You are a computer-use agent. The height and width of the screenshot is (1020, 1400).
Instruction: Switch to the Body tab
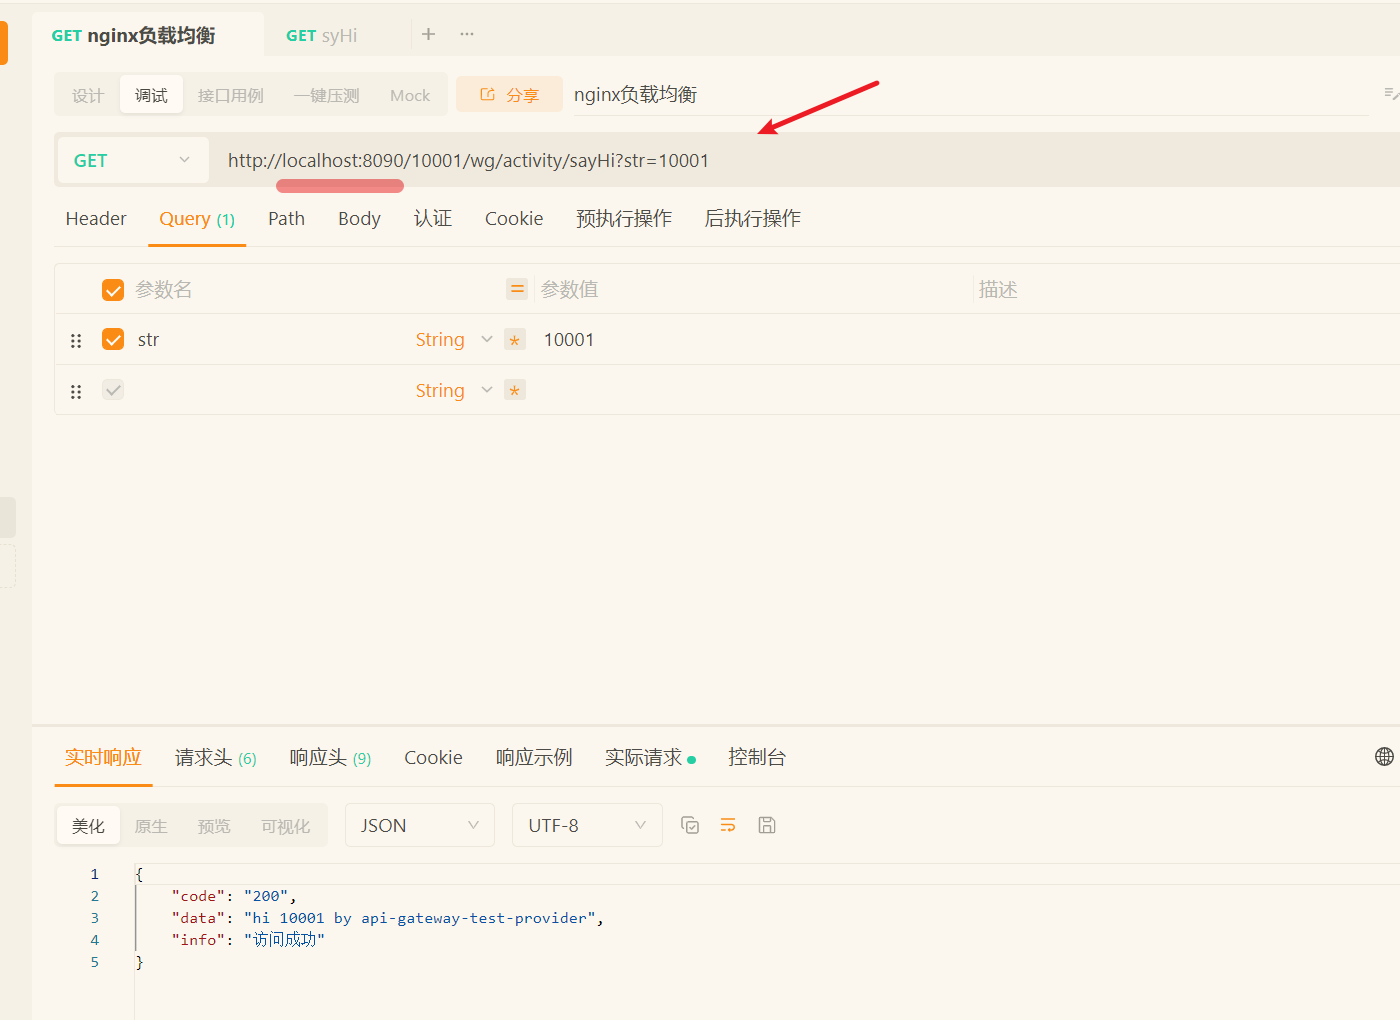(x=359, y=219)
